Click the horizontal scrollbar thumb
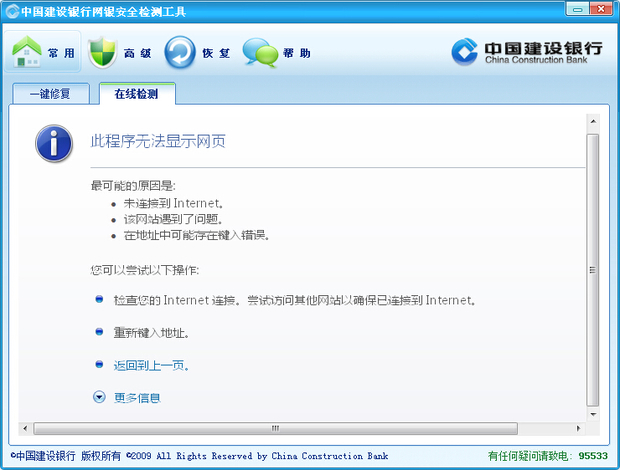Screen dimensions: 620x470 point(276,428)
